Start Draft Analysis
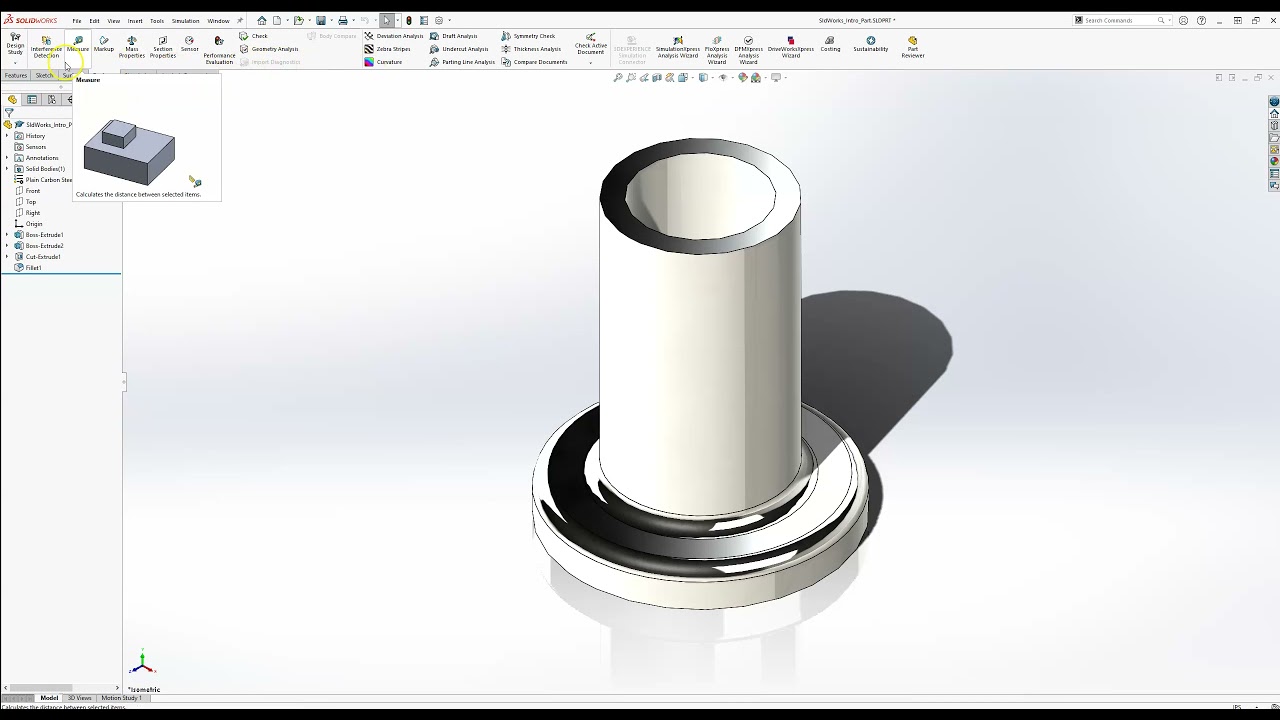Screen dimensions: 1280x720 click(454, 36)
